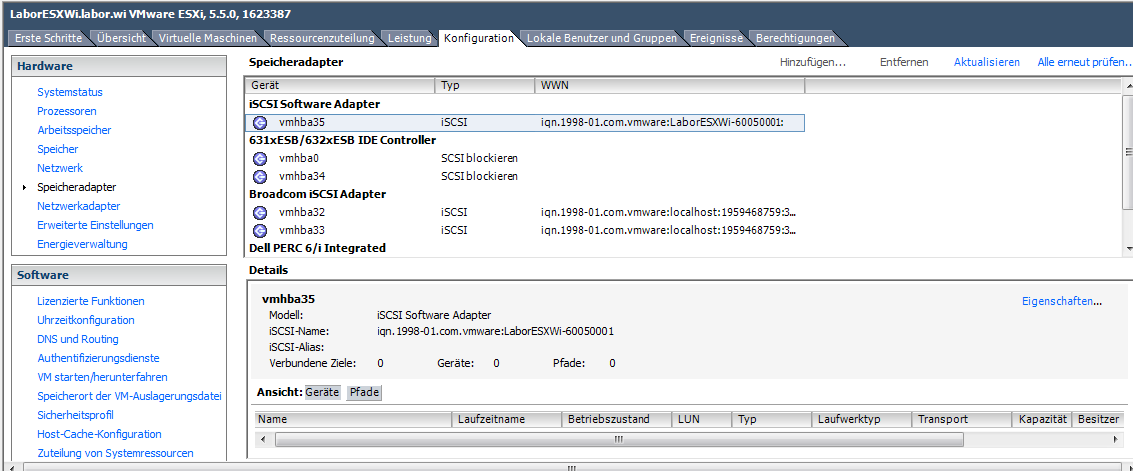Sort device list by Transport column
The image size is (1133, 471).
[962, 419]
